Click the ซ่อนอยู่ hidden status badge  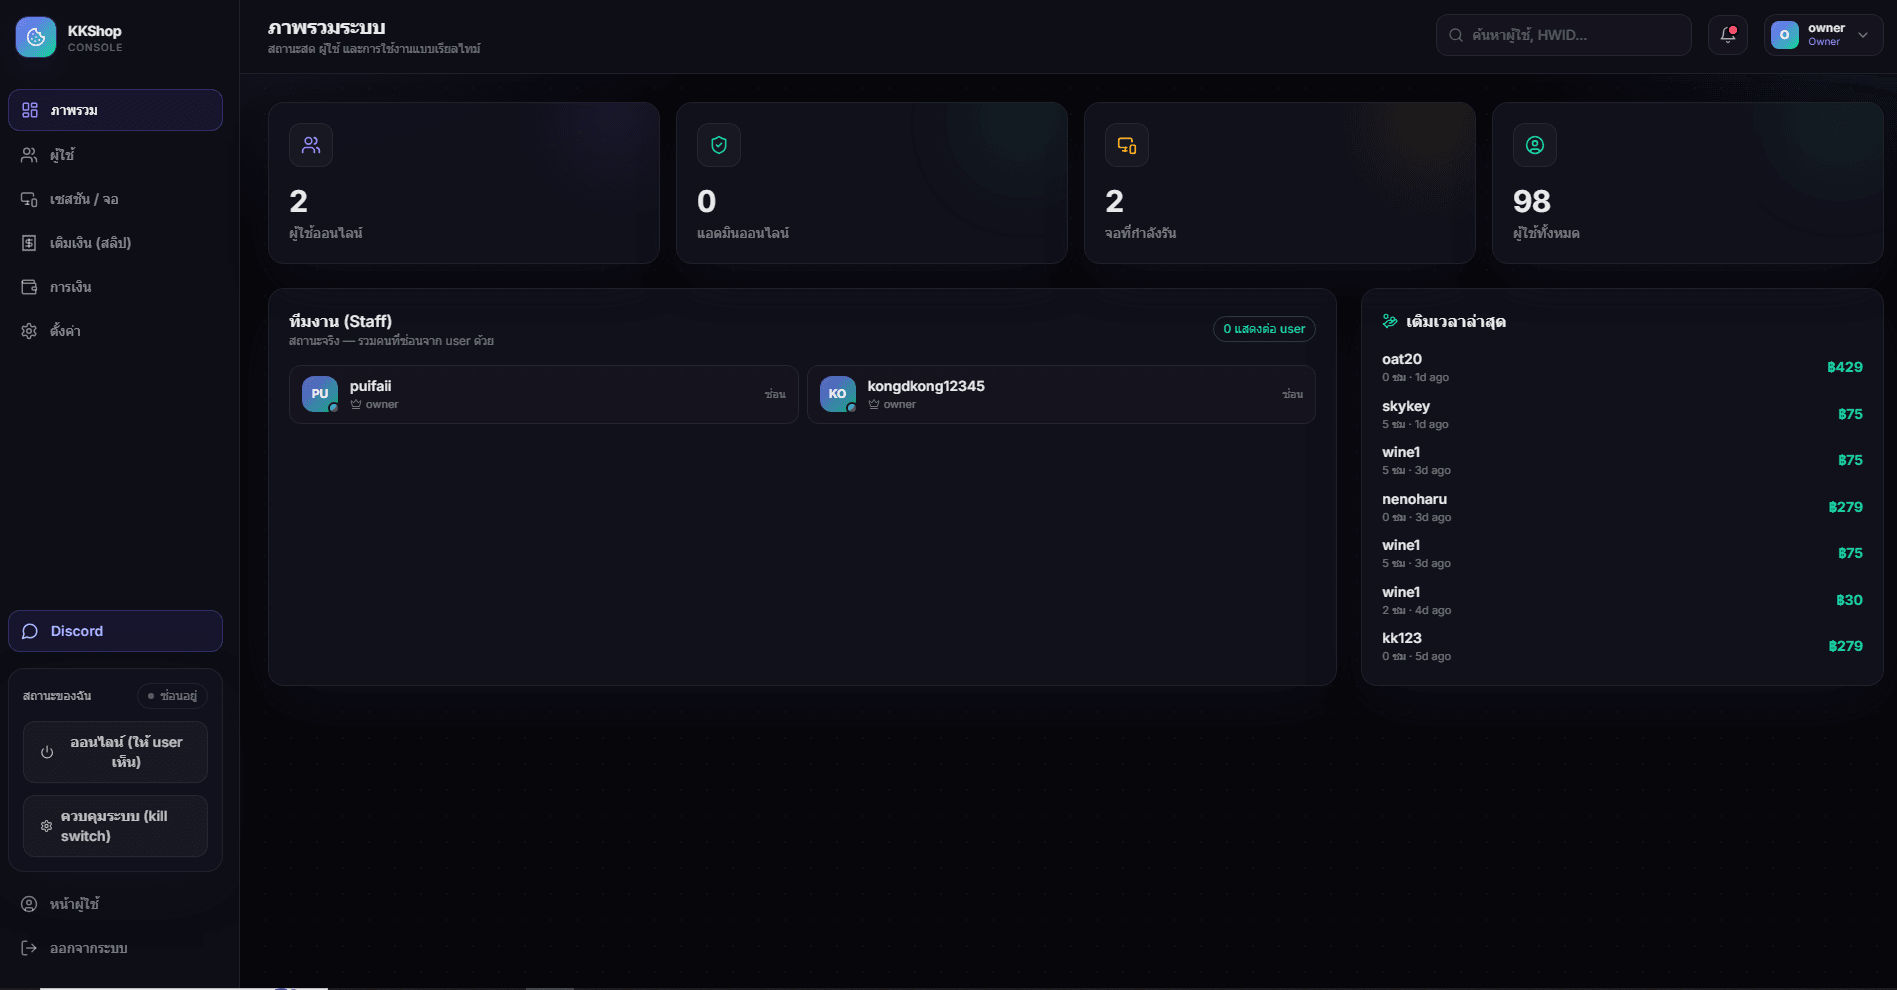coord(172,696)
